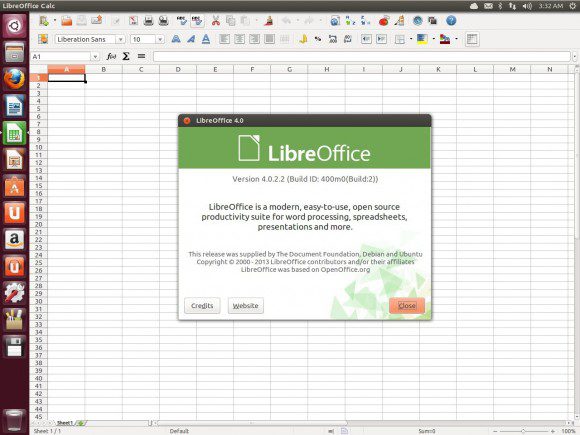Switch to the Sheet1 tab

point(64,423)
